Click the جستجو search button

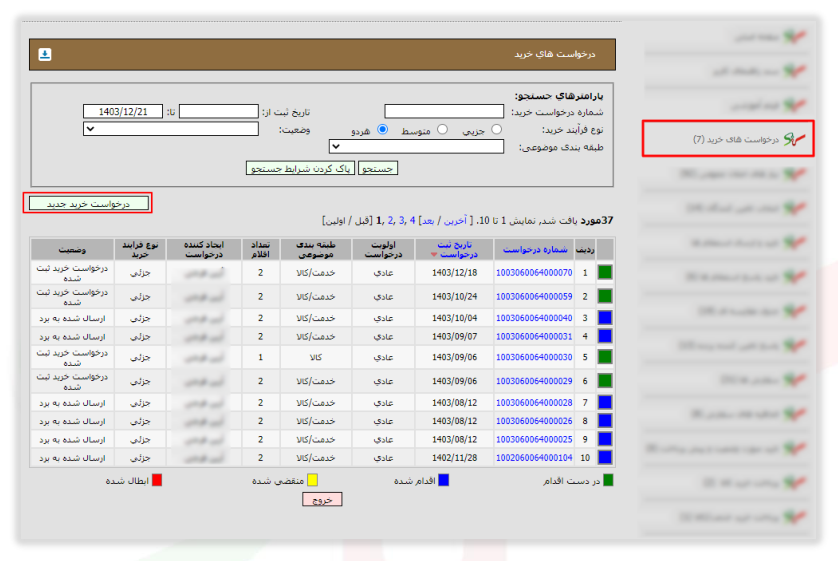378,168
